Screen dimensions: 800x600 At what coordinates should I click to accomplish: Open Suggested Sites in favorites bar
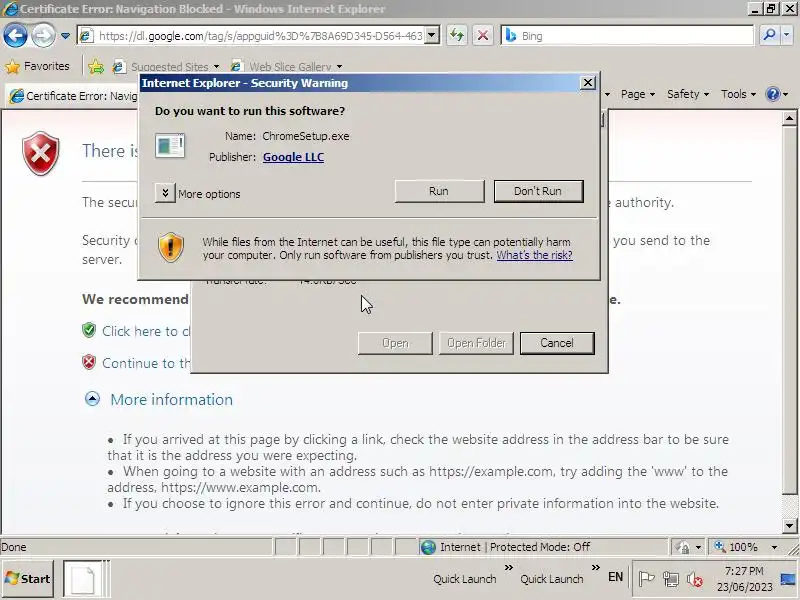[166, 67]
